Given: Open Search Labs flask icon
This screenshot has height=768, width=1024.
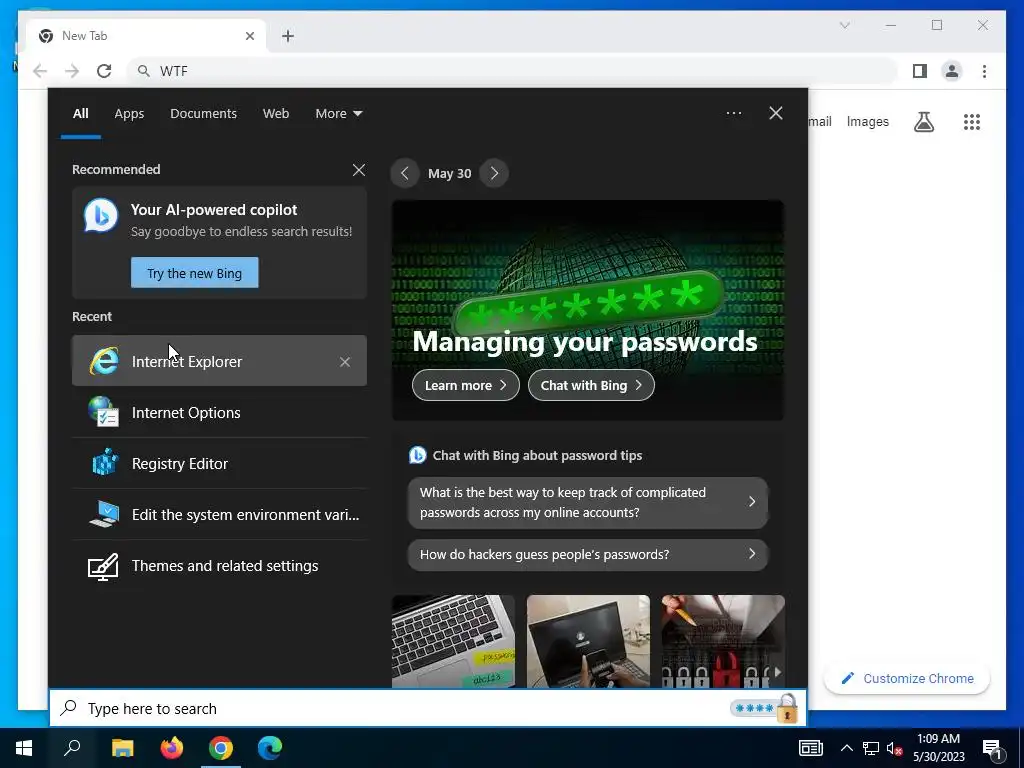Looking at the screenshot, I should pyautogui.click(x=923, y=121).
